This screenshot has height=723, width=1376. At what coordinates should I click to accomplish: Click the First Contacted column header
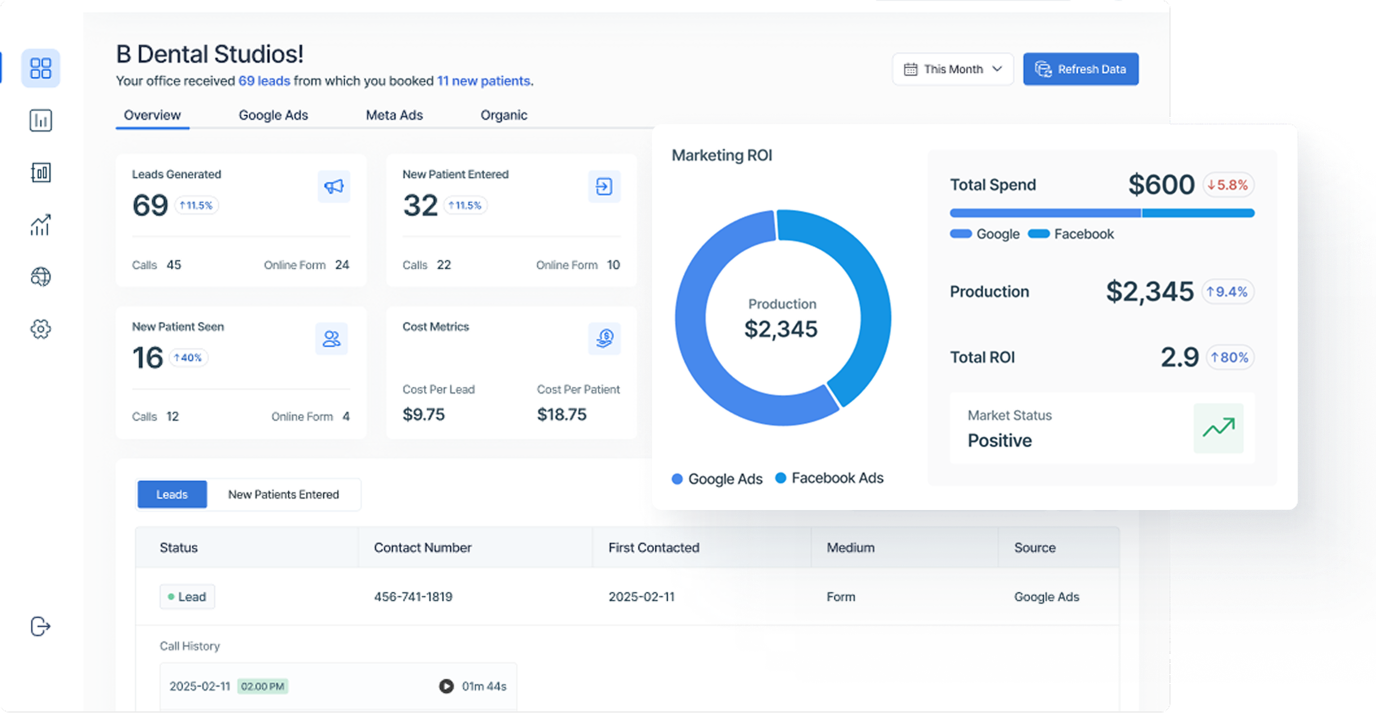tap(654, 548)
